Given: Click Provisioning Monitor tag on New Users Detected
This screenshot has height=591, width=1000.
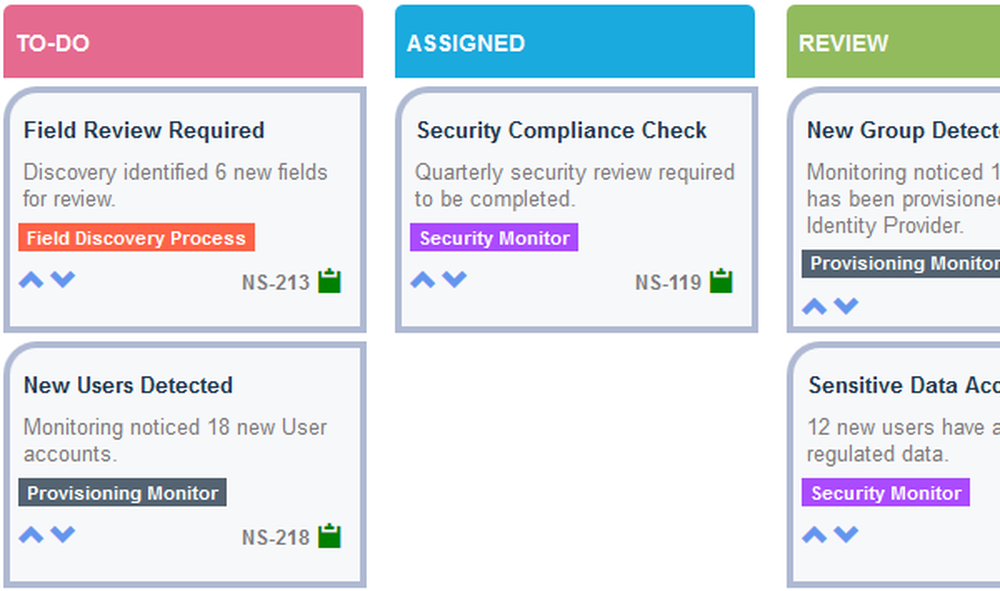Looking at the screenshot, I should [x=122, y=492].
